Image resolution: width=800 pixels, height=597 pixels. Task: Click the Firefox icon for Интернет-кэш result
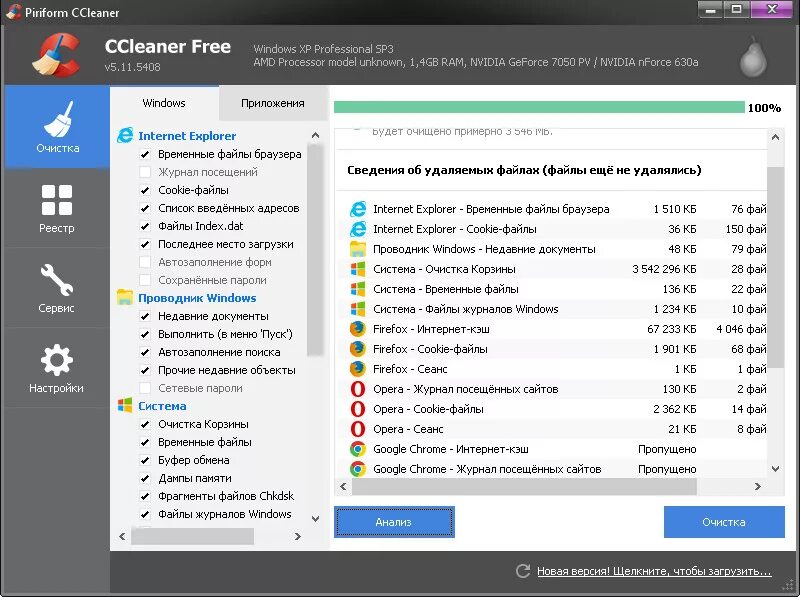point(358,329)
